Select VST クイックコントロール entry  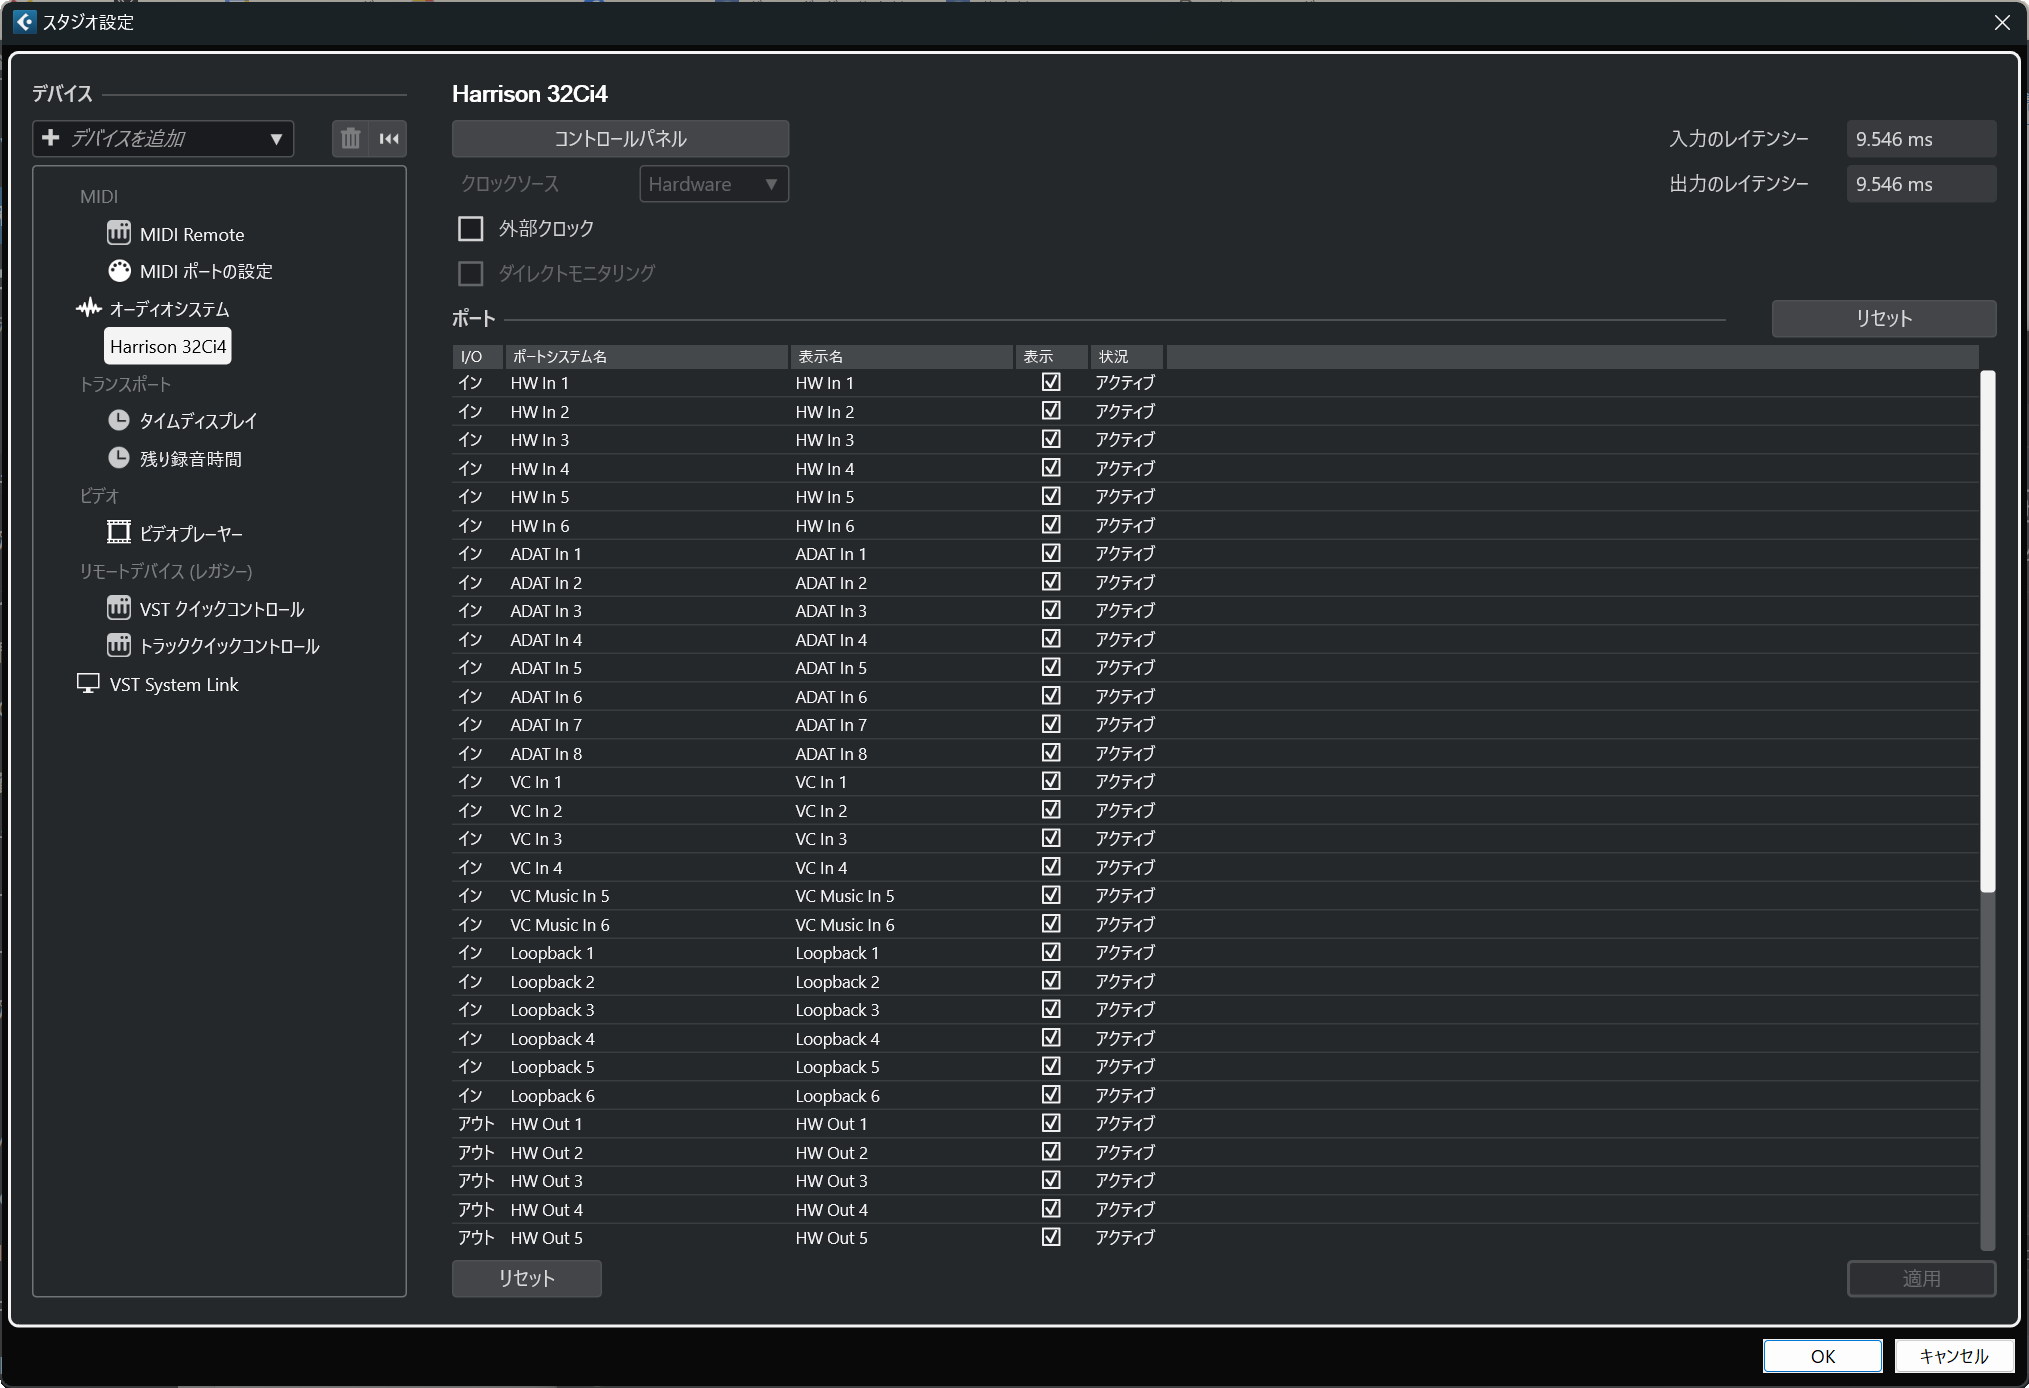click(x=222, y=609)
